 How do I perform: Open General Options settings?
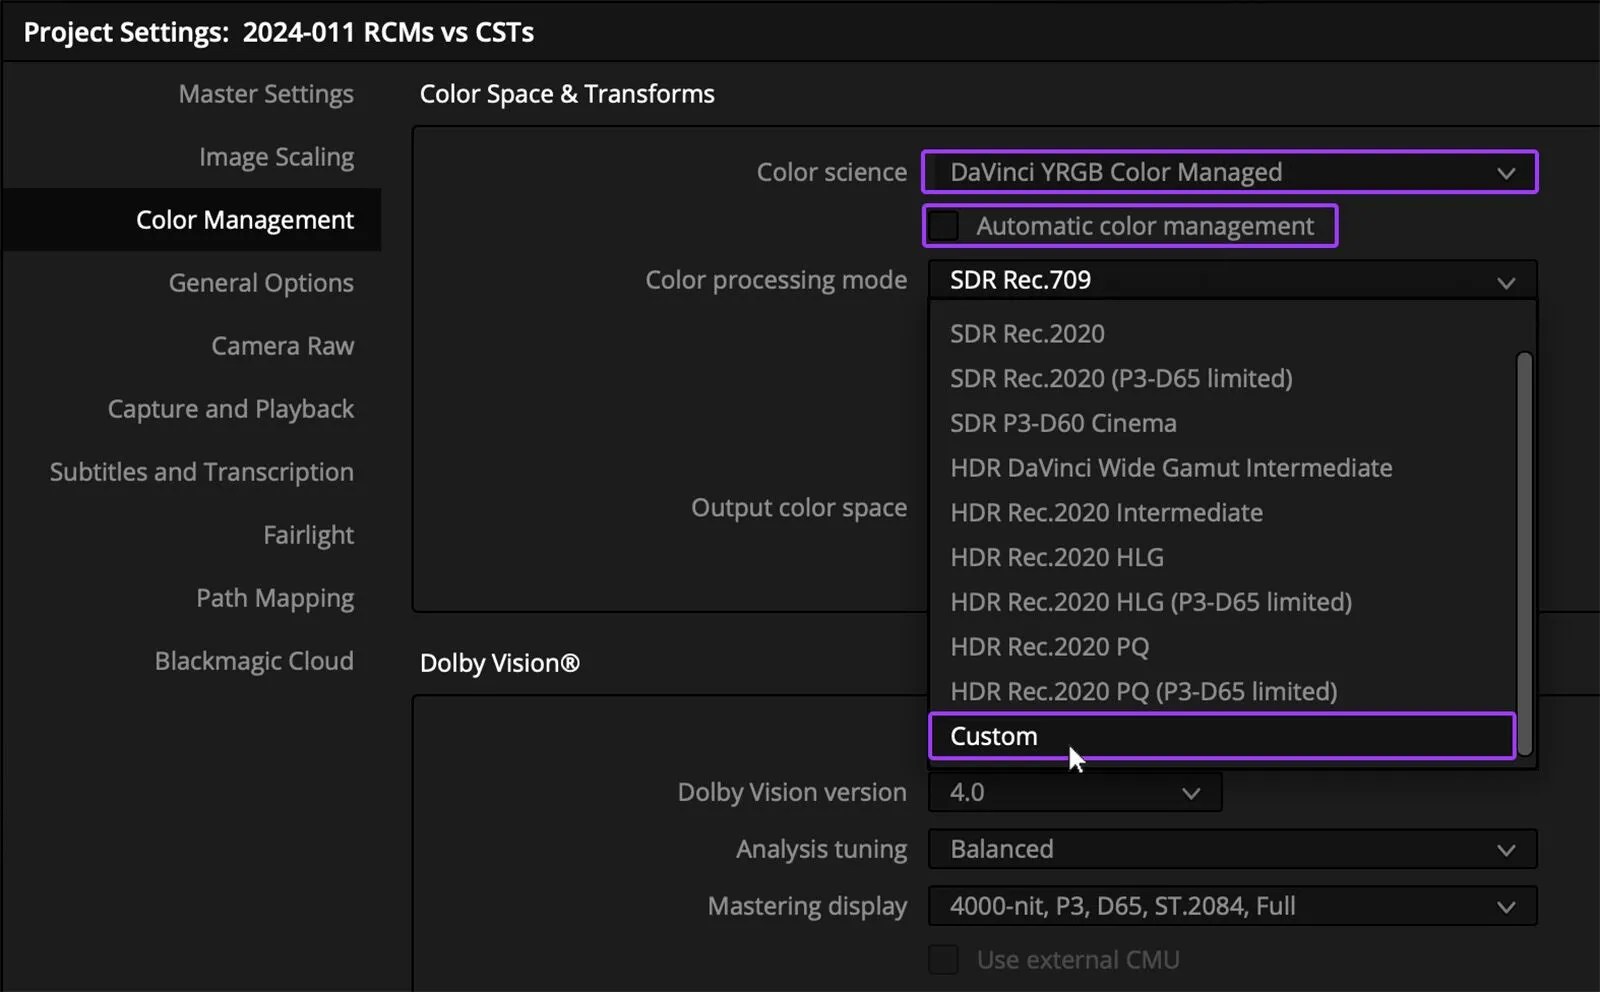point(261,283)
